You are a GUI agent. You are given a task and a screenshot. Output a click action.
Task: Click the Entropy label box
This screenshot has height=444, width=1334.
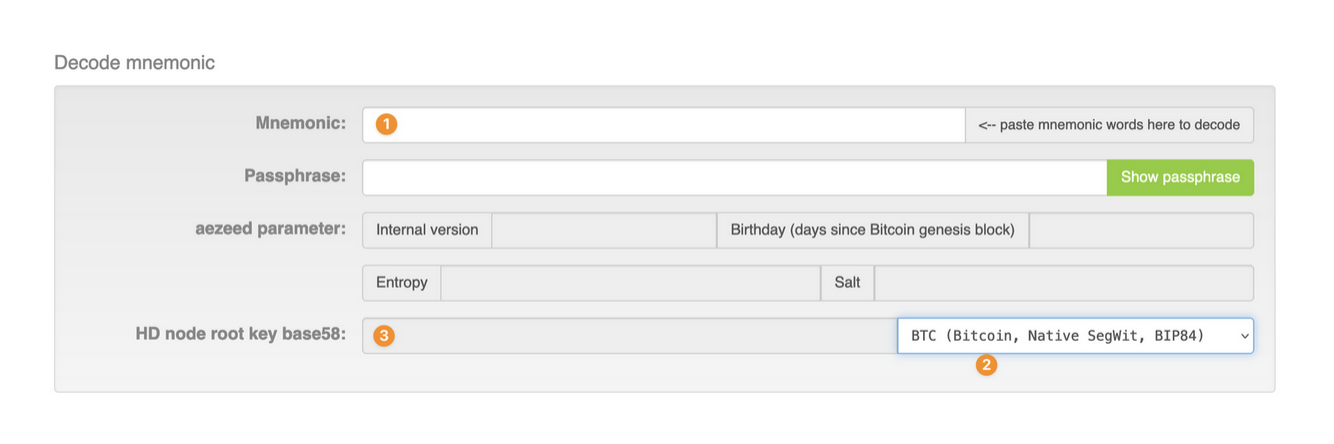pos(402,283)
